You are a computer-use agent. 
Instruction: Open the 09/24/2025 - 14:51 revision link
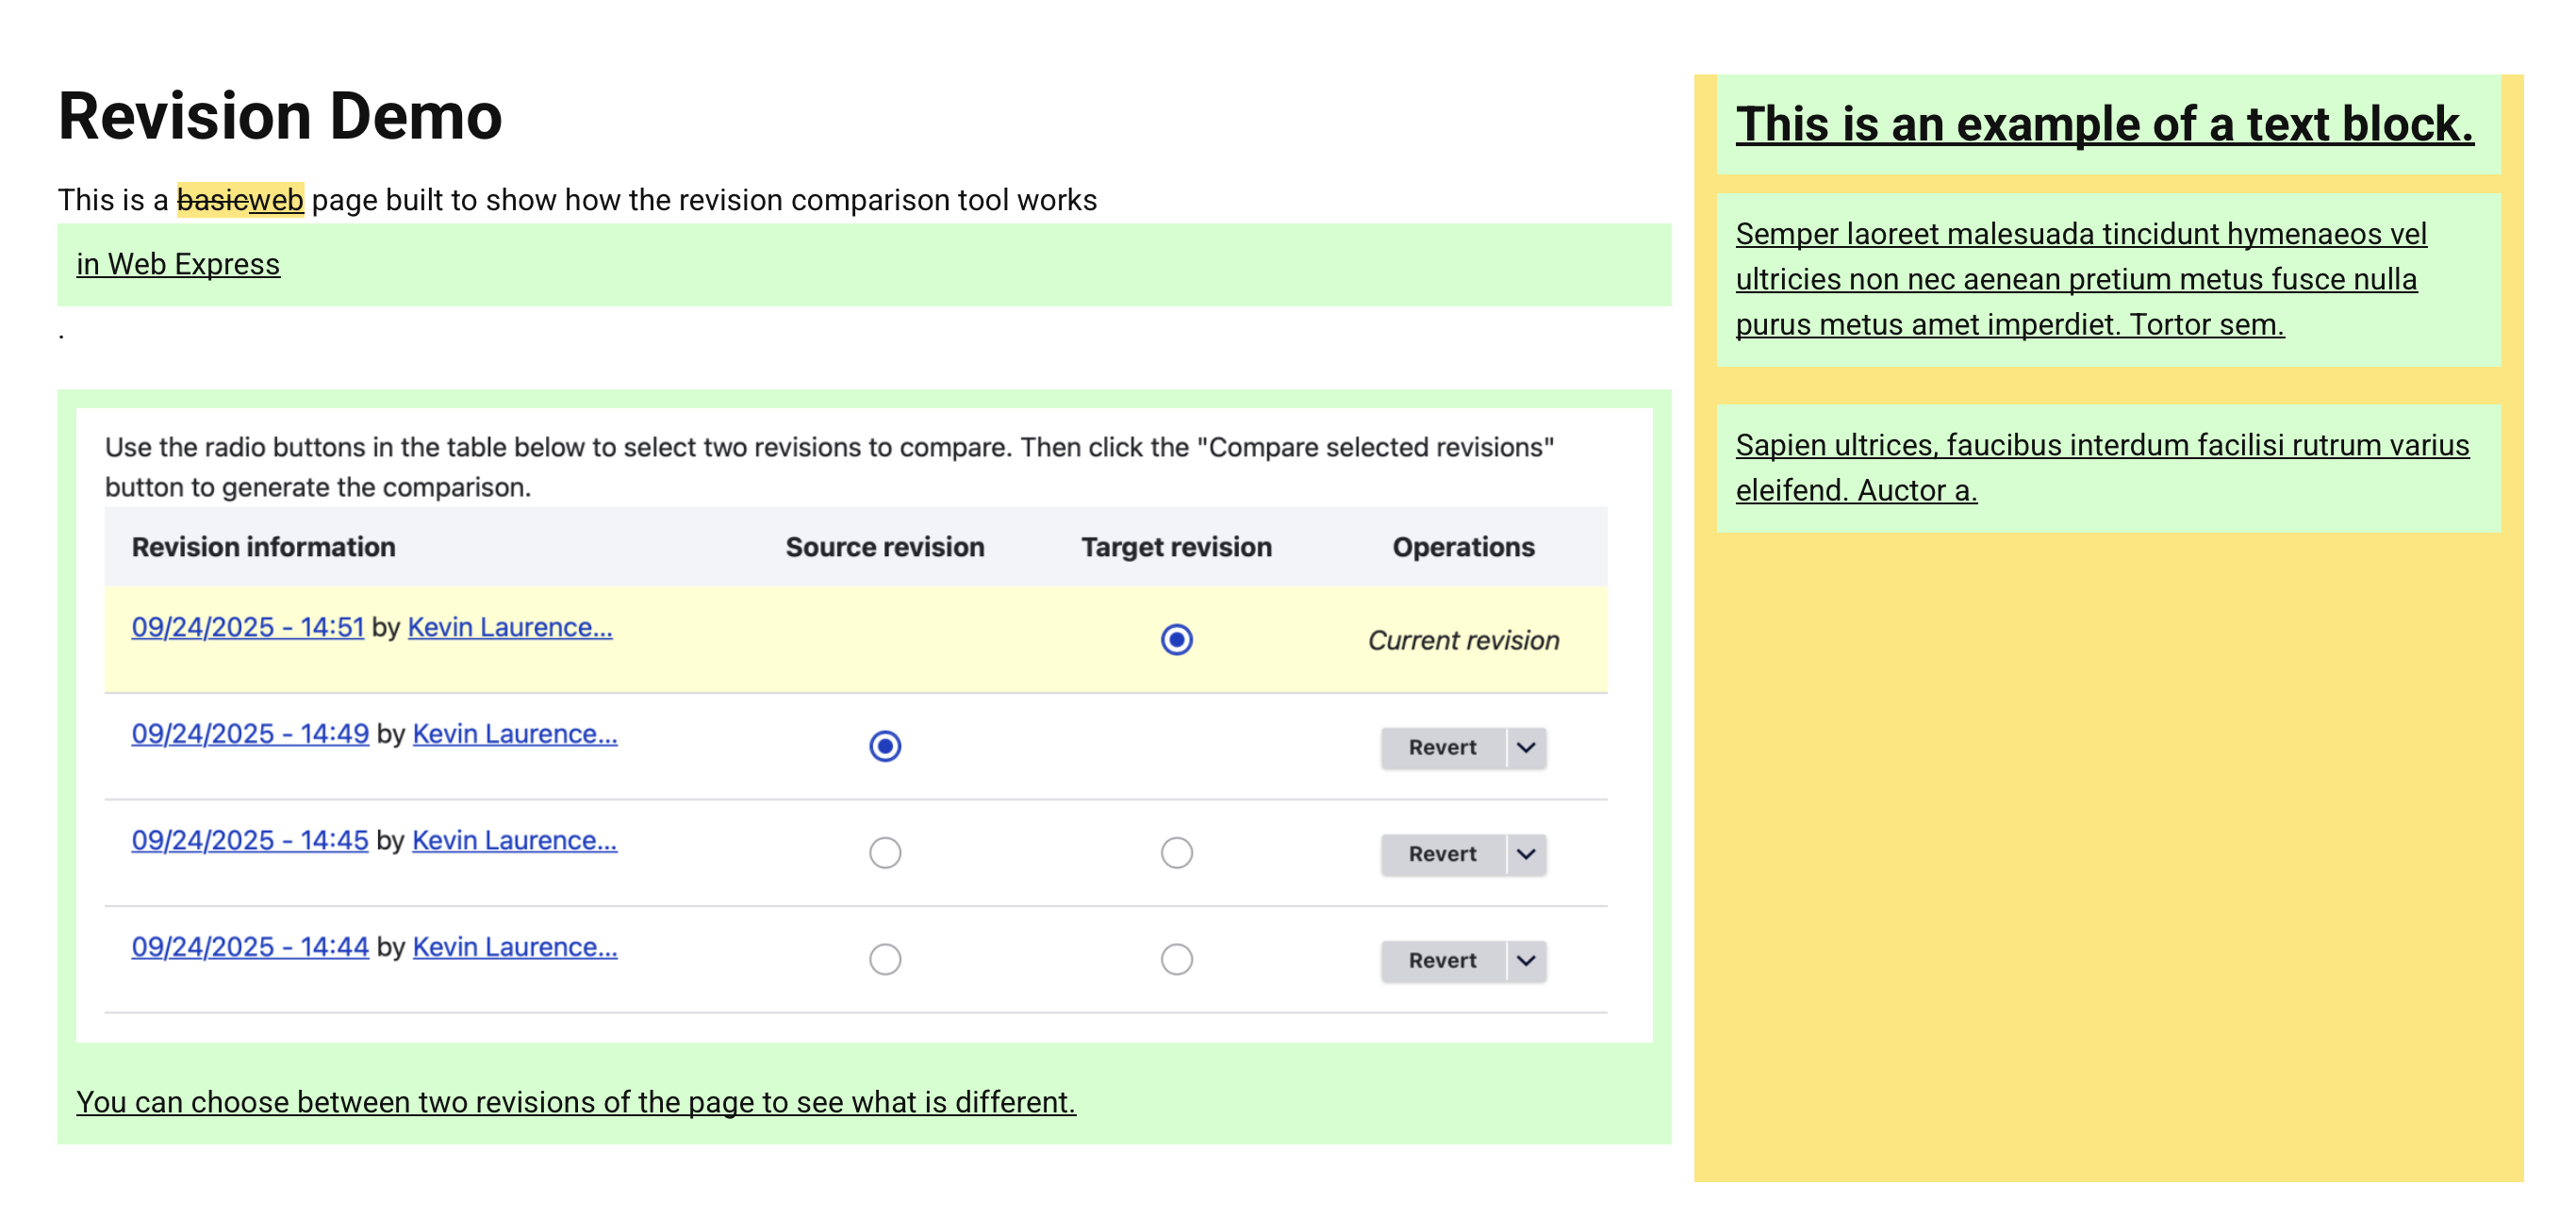(247, 627)
